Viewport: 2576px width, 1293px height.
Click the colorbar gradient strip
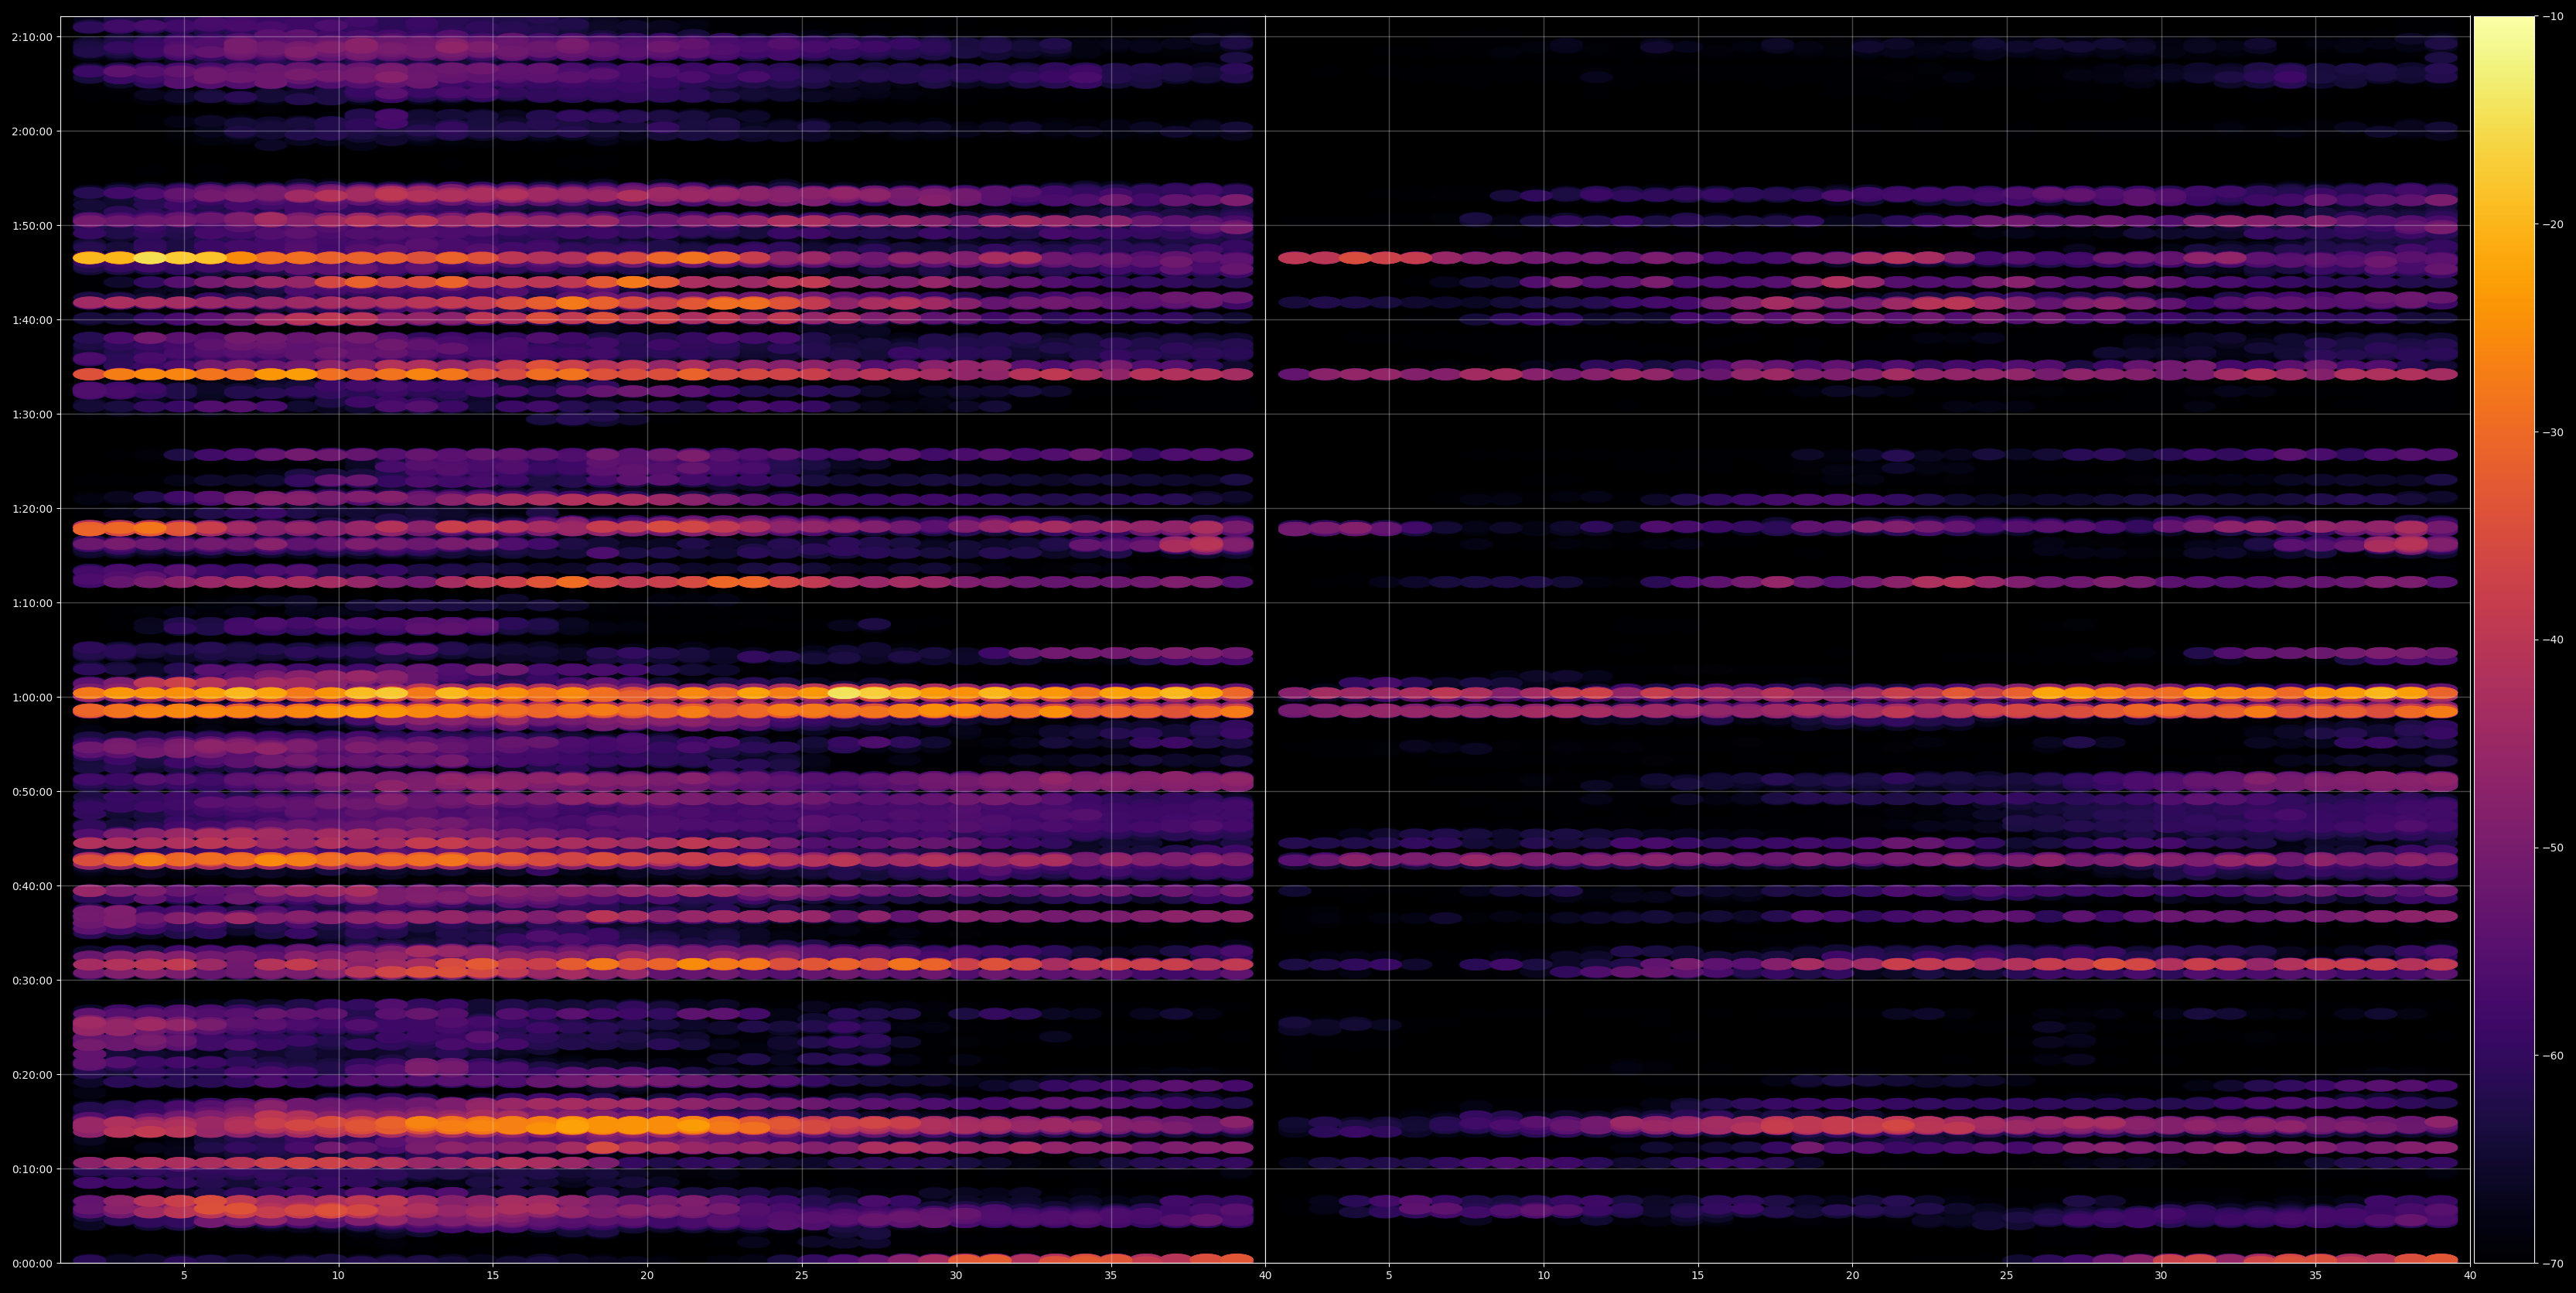(x=2504, y=640)
